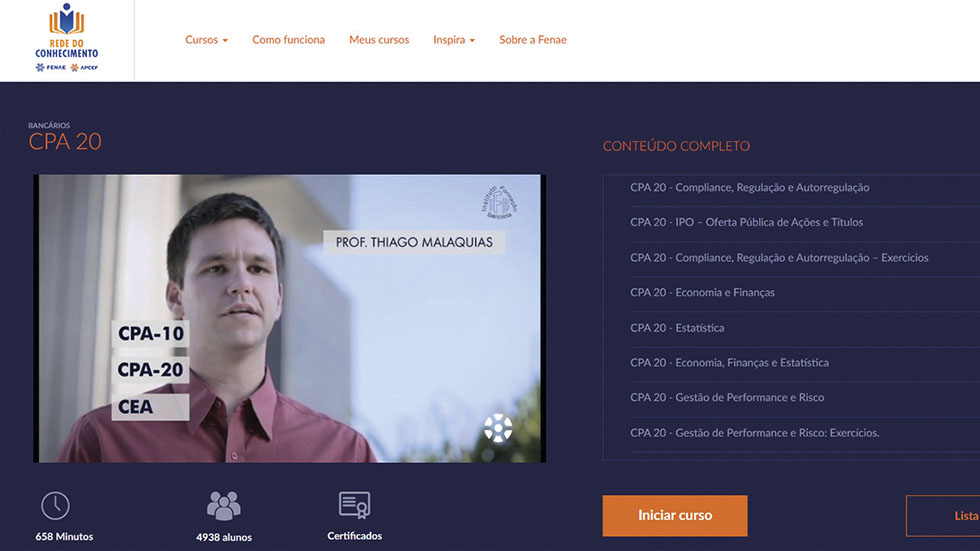Viewport: 980px width, 551px height.
Task: Open CPA 20 - Compliance, Regulação e Autorregulação lesson
Action: tap(749, 187)
